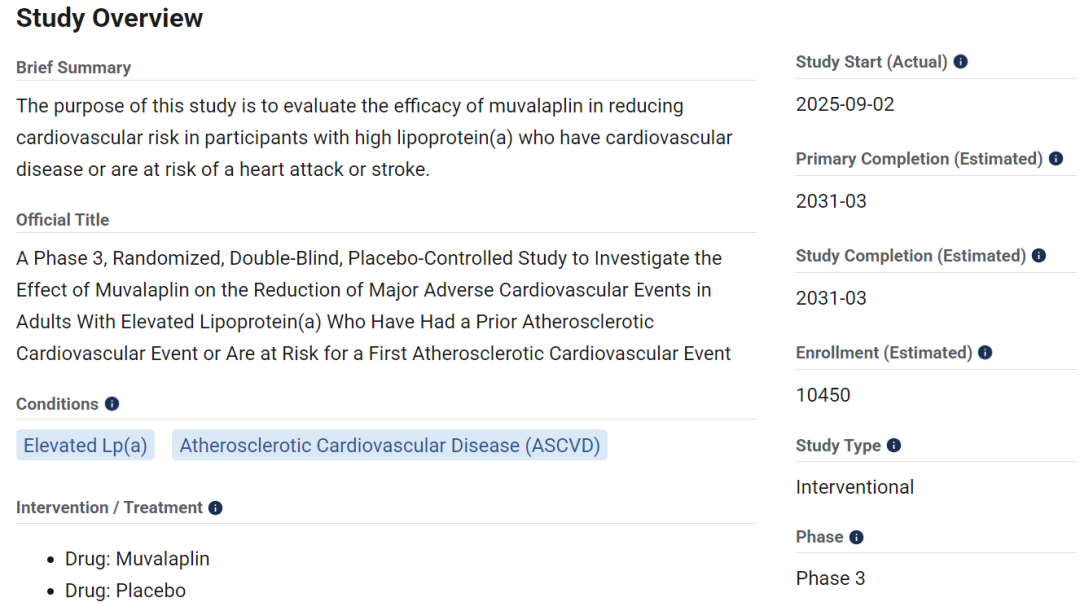1080x611 pixels.
Task: Click the primary completion date 2031-03
Action: click(x=831, y=202)
